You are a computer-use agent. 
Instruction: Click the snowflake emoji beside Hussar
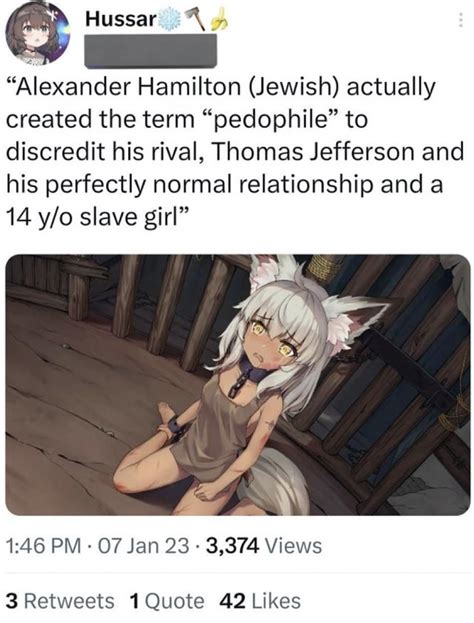click(x=169, y=19)
